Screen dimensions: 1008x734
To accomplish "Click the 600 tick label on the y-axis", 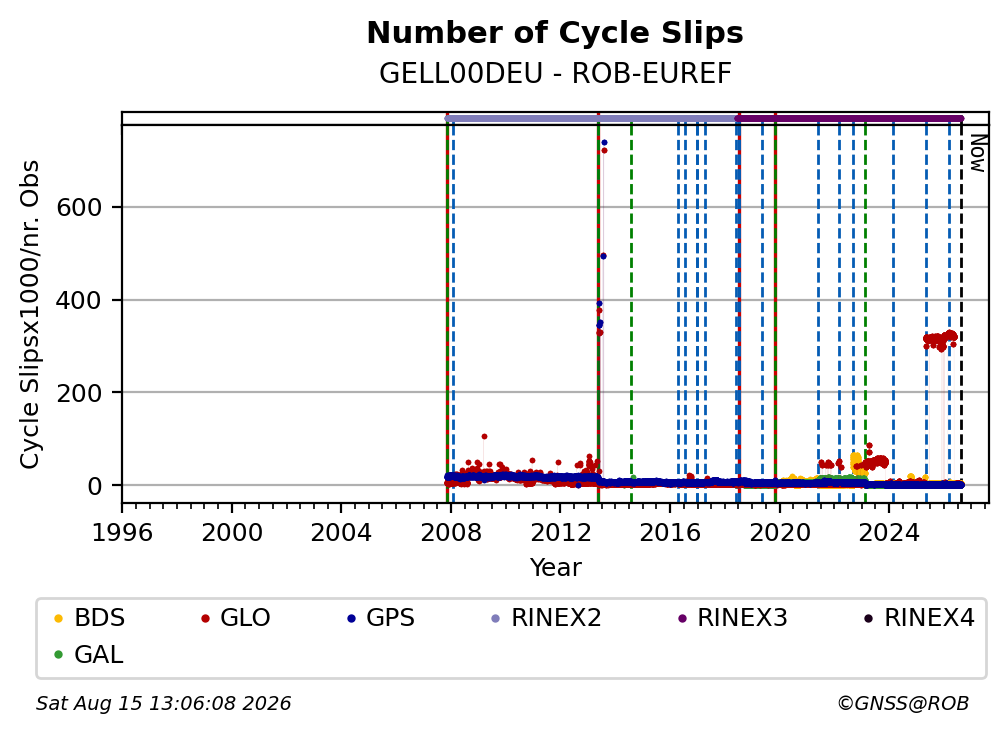I will click(79, 208).
